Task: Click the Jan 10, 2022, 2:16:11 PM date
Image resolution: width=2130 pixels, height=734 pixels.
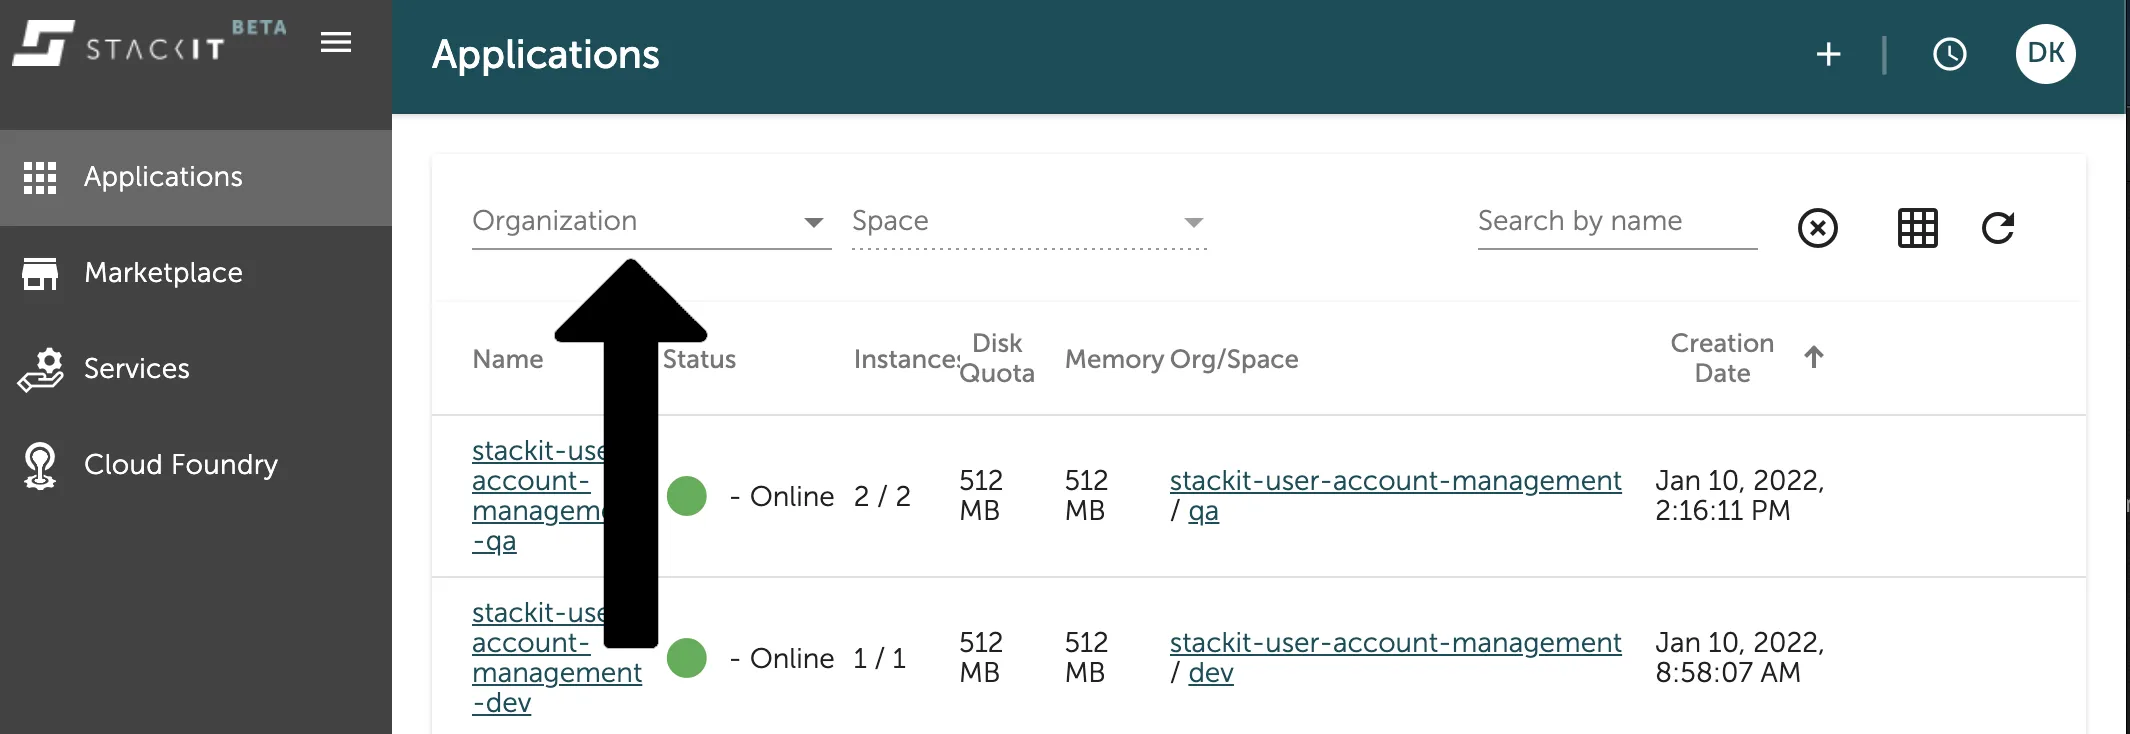Action: (1739, 496)
